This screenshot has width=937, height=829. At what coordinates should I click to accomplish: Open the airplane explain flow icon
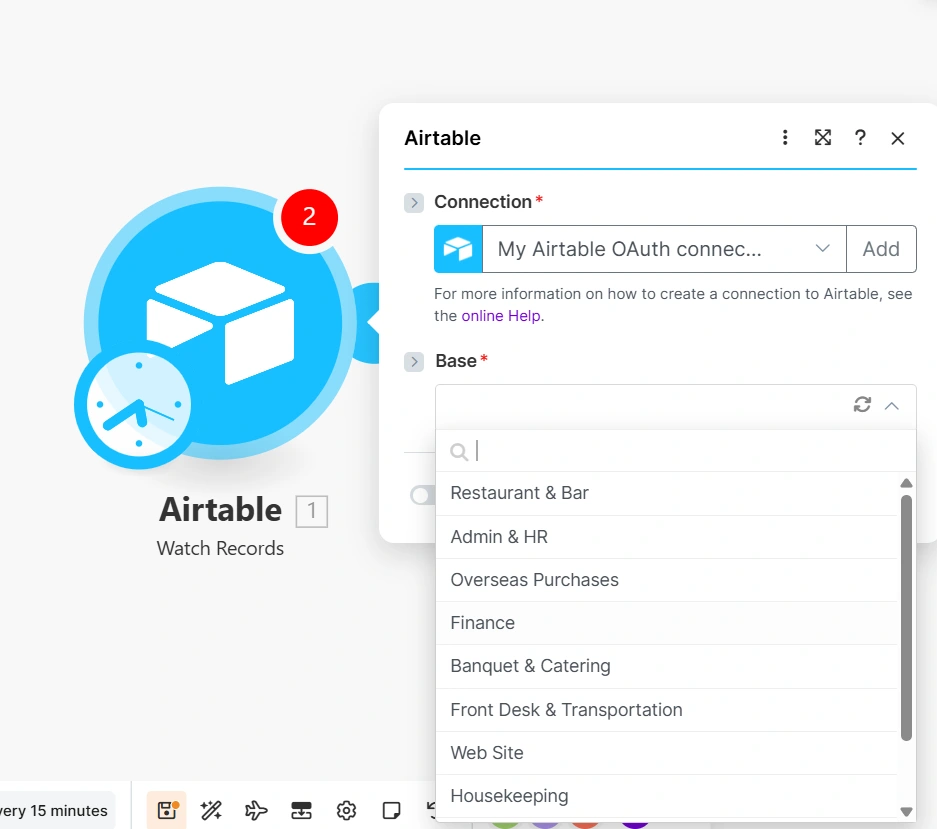tap(256, 810)
